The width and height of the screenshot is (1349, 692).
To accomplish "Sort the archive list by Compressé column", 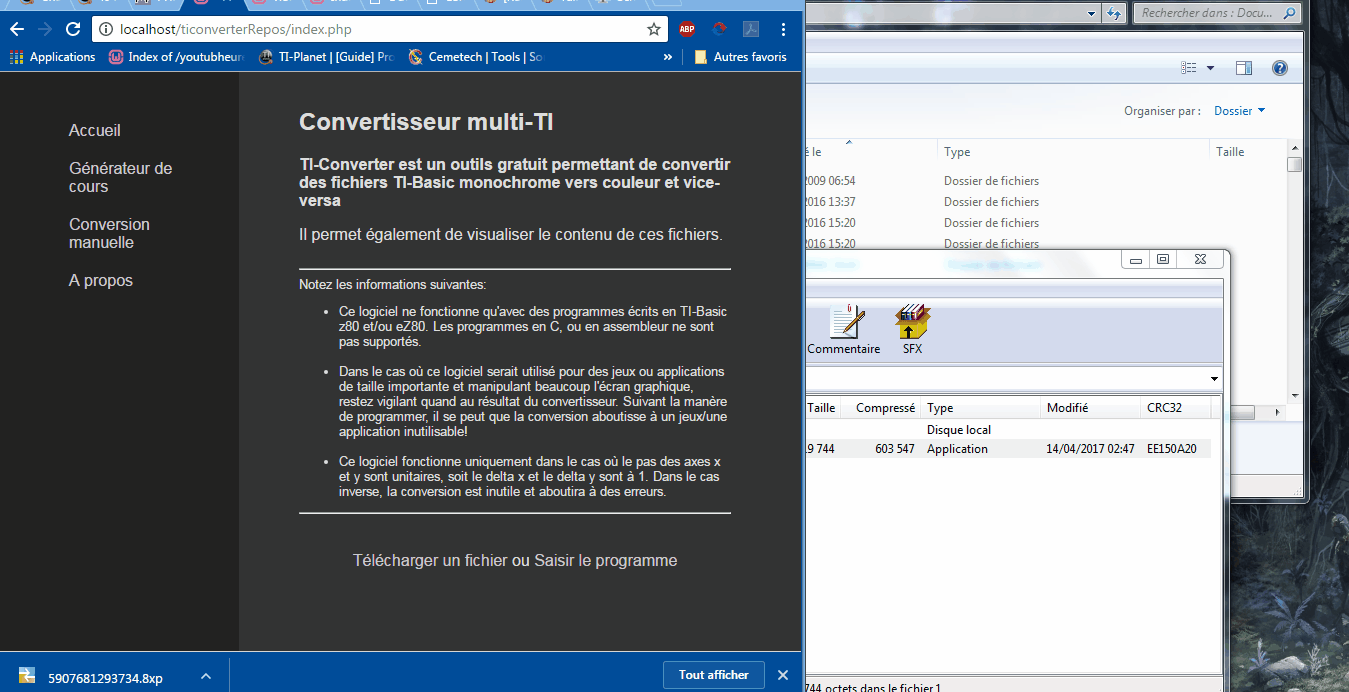I will pos(879,408).
